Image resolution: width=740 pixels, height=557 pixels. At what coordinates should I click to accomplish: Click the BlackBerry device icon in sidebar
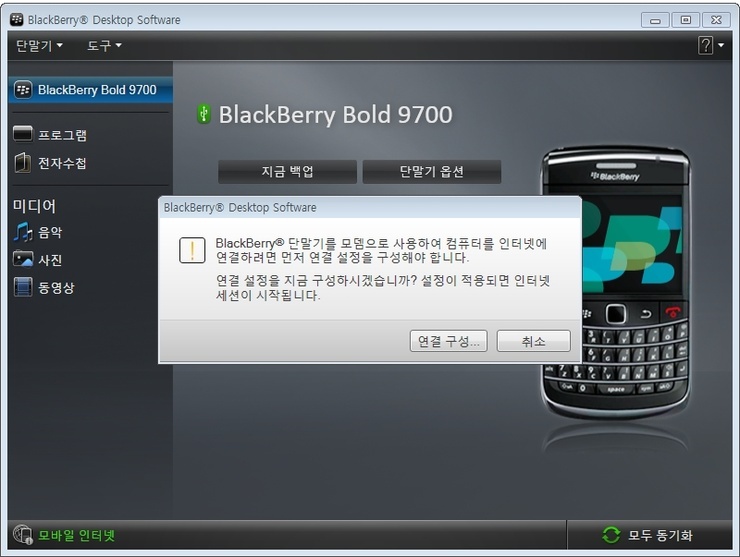pos(23,90)
